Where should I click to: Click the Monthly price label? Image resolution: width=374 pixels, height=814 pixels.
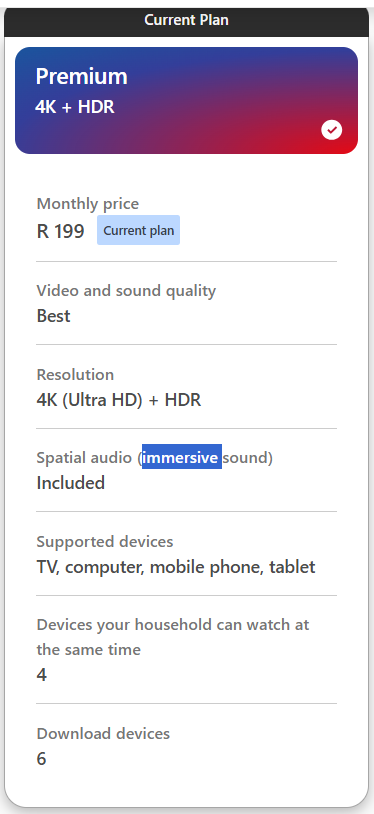88,204
